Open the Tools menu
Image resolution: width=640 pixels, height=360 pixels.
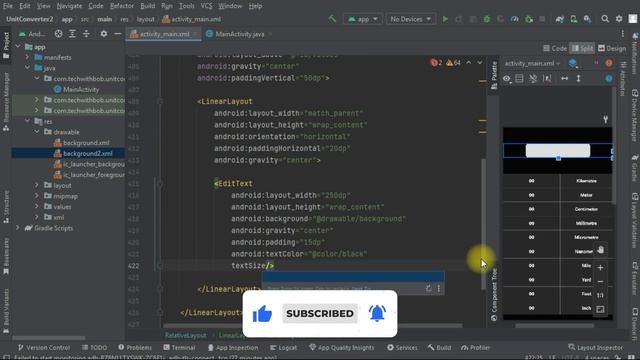tap(186, 6)
